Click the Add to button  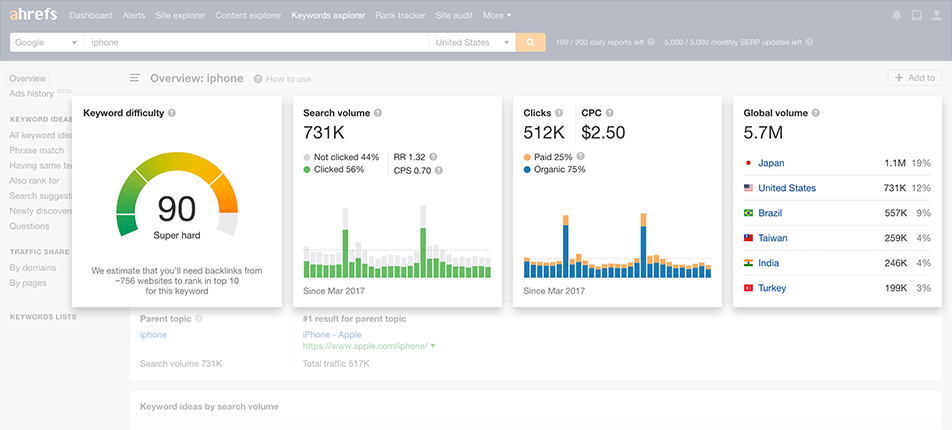click(x=914, y=78)
